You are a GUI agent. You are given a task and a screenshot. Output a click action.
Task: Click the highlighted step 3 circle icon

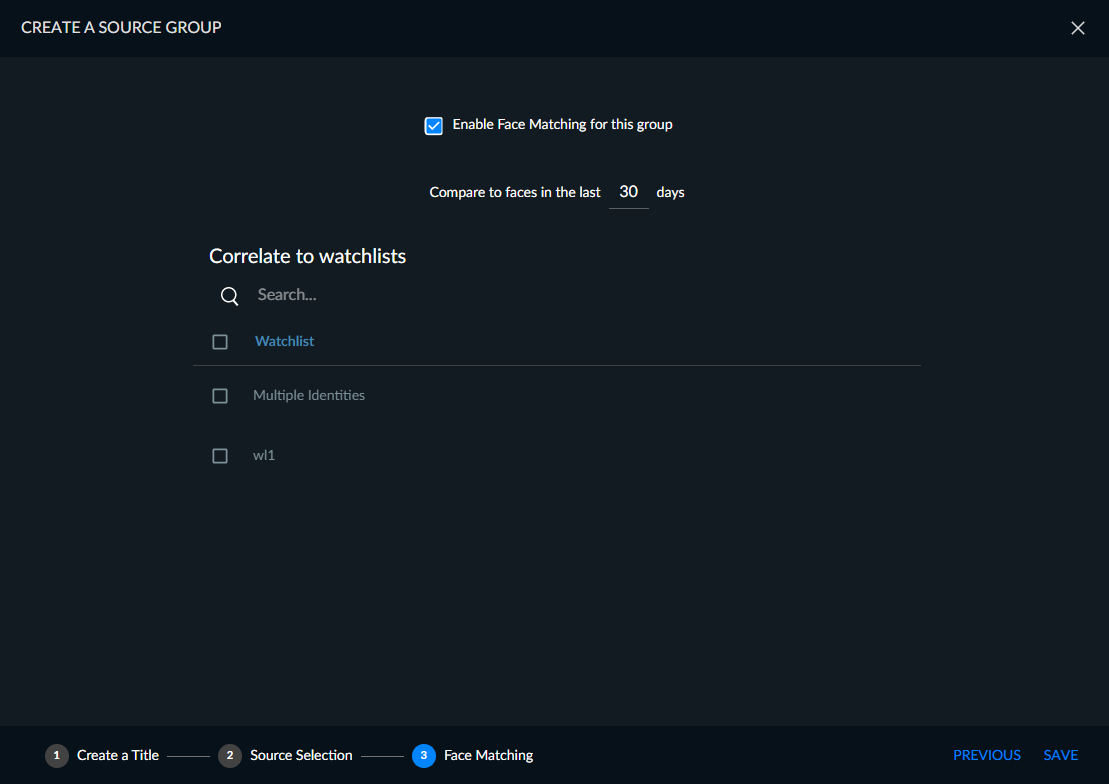[x=424, y=755]
